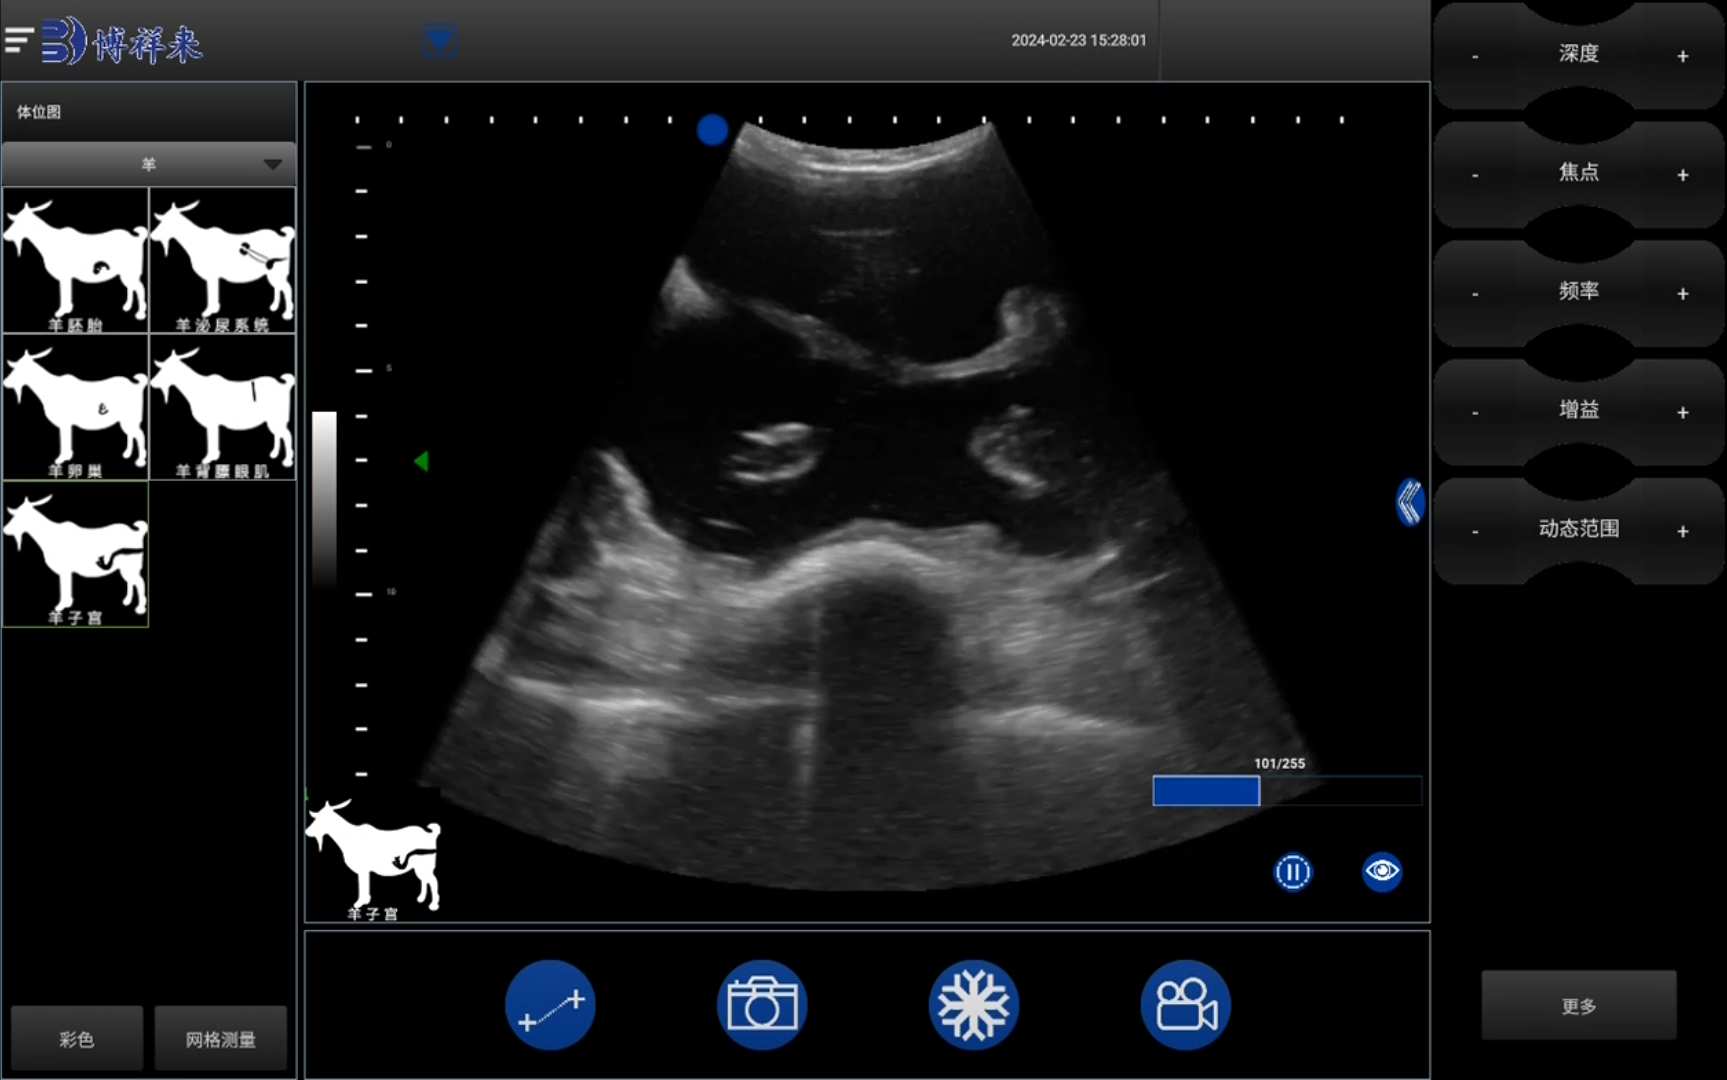Pause cine playback
The width and height of the screenshot is (1727, 1080).
[x=1292, y=872]
